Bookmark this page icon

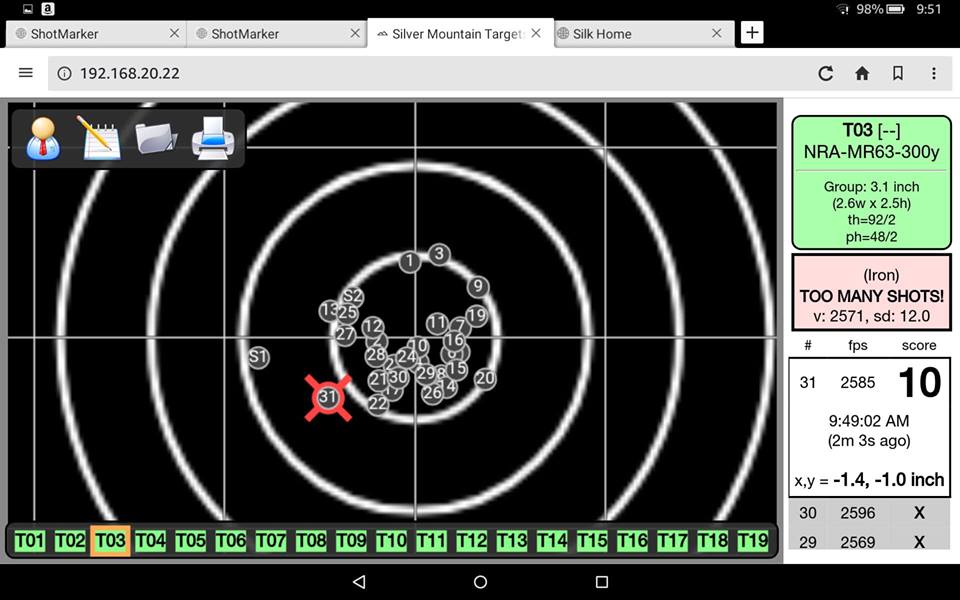point(898,73)
